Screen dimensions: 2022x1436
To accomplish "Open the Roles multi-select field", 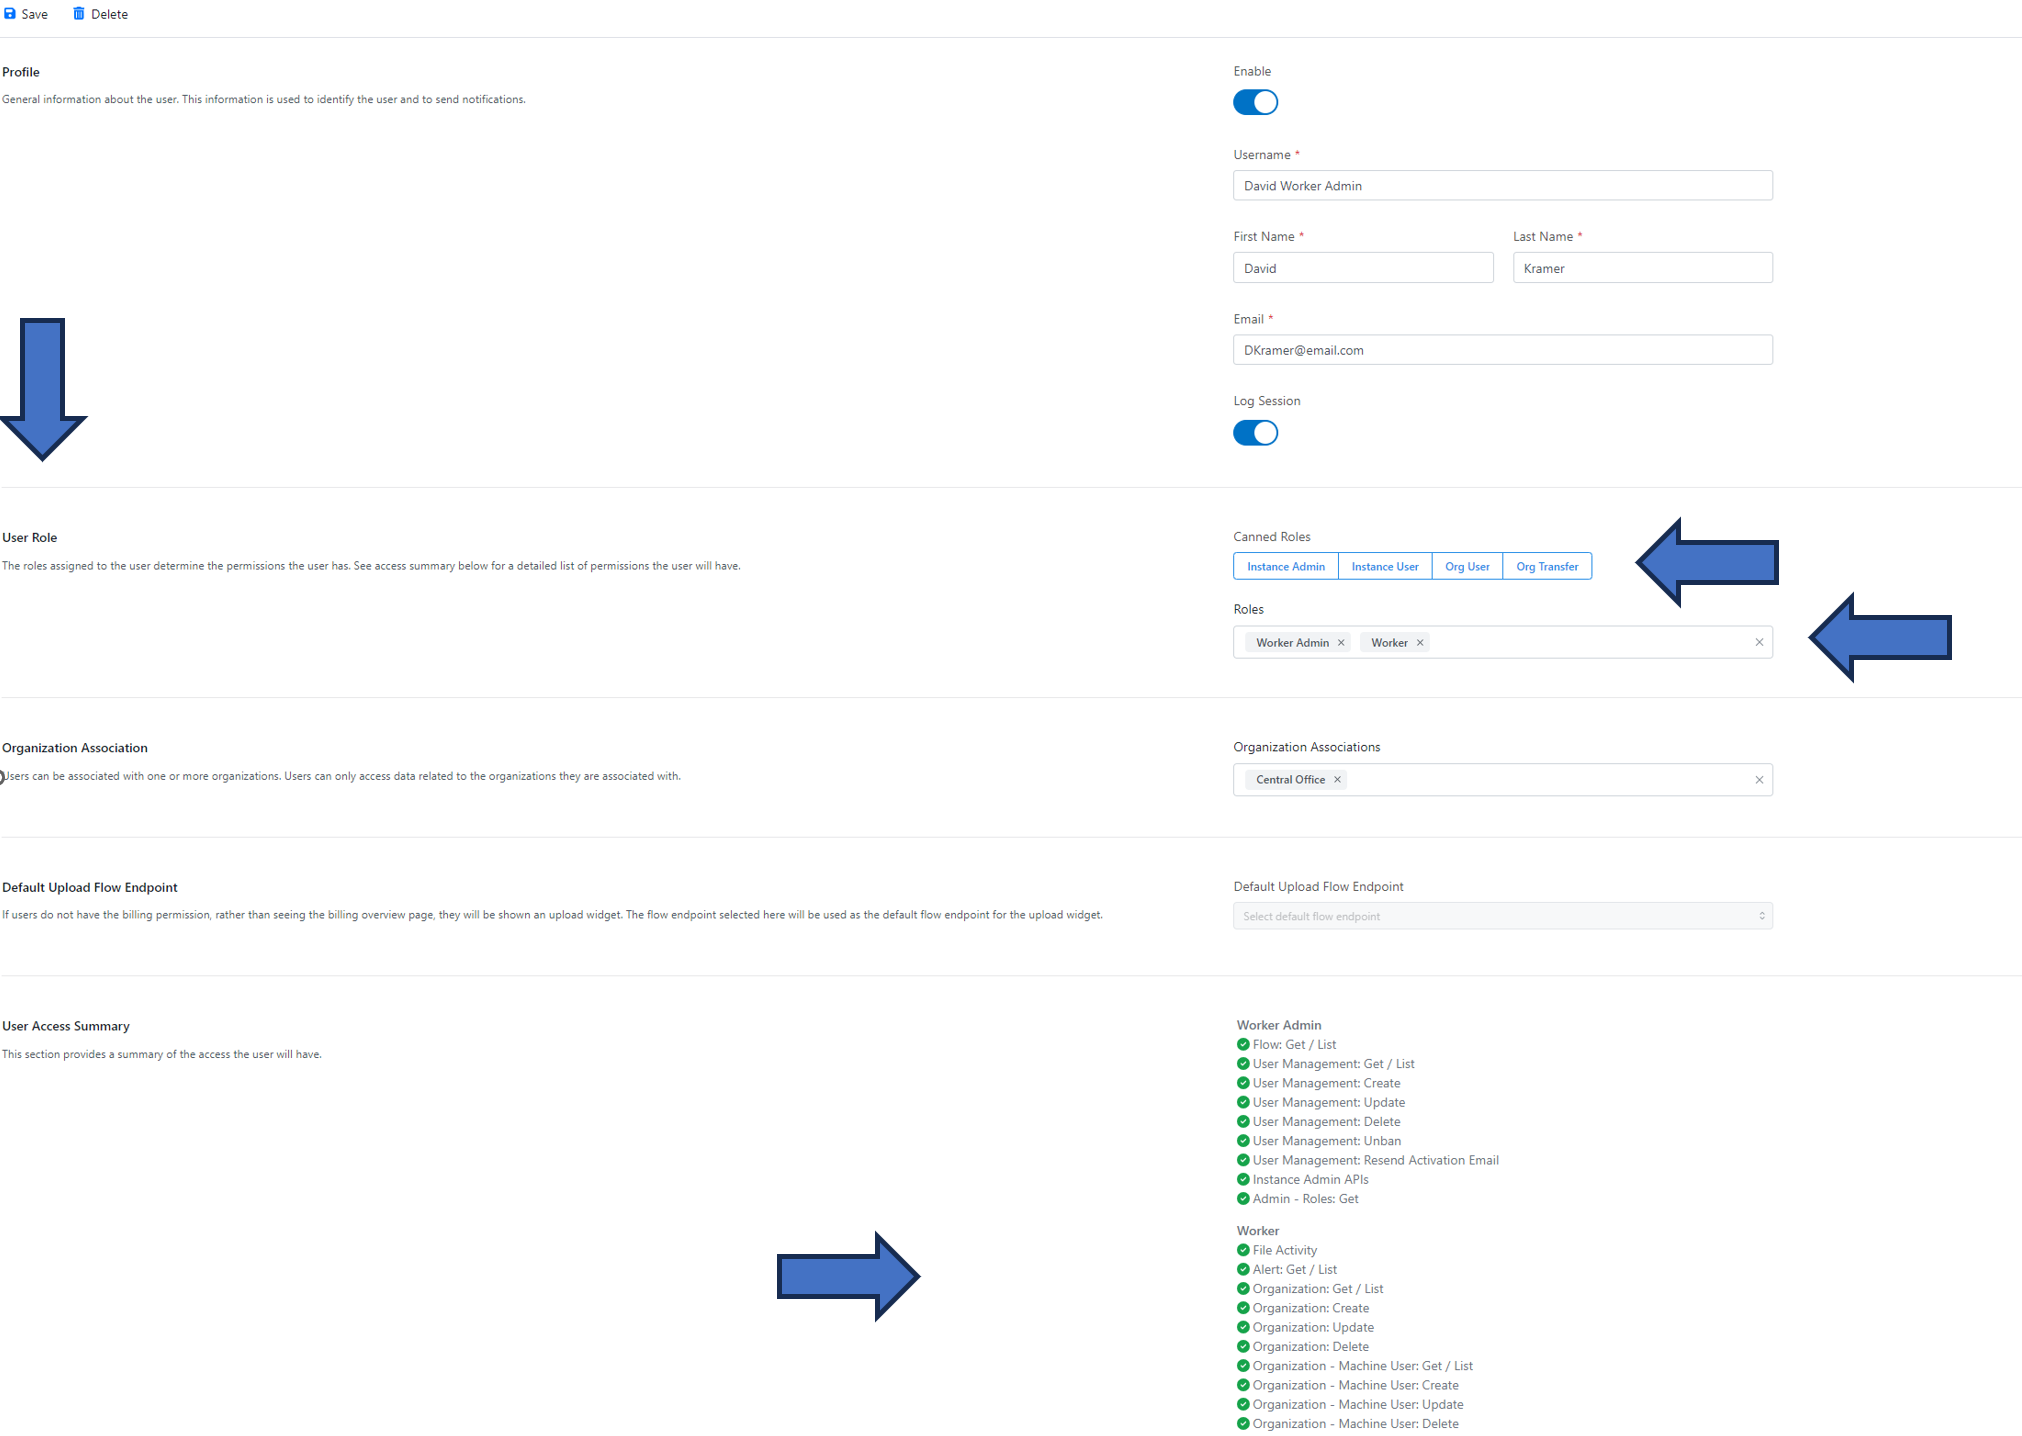I will [1590, 643].
